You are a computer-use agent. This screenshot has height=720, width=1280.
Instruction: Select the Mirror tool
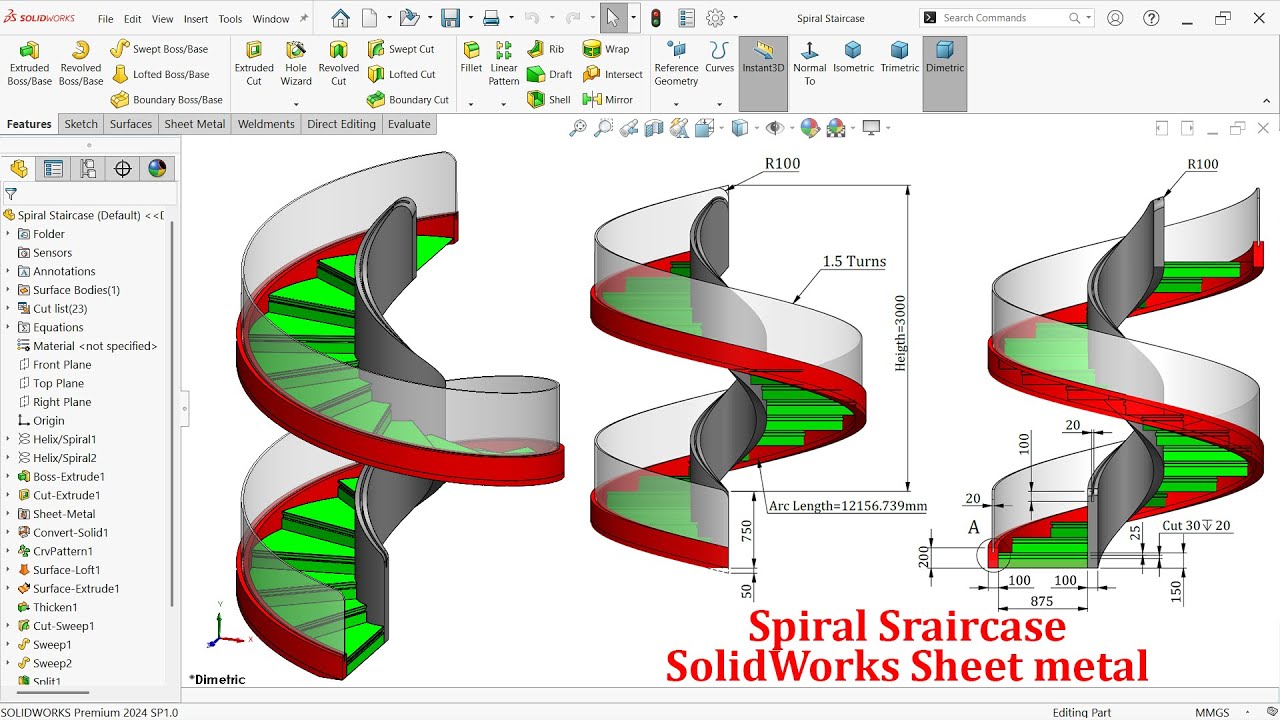click(x=608, y=99)
